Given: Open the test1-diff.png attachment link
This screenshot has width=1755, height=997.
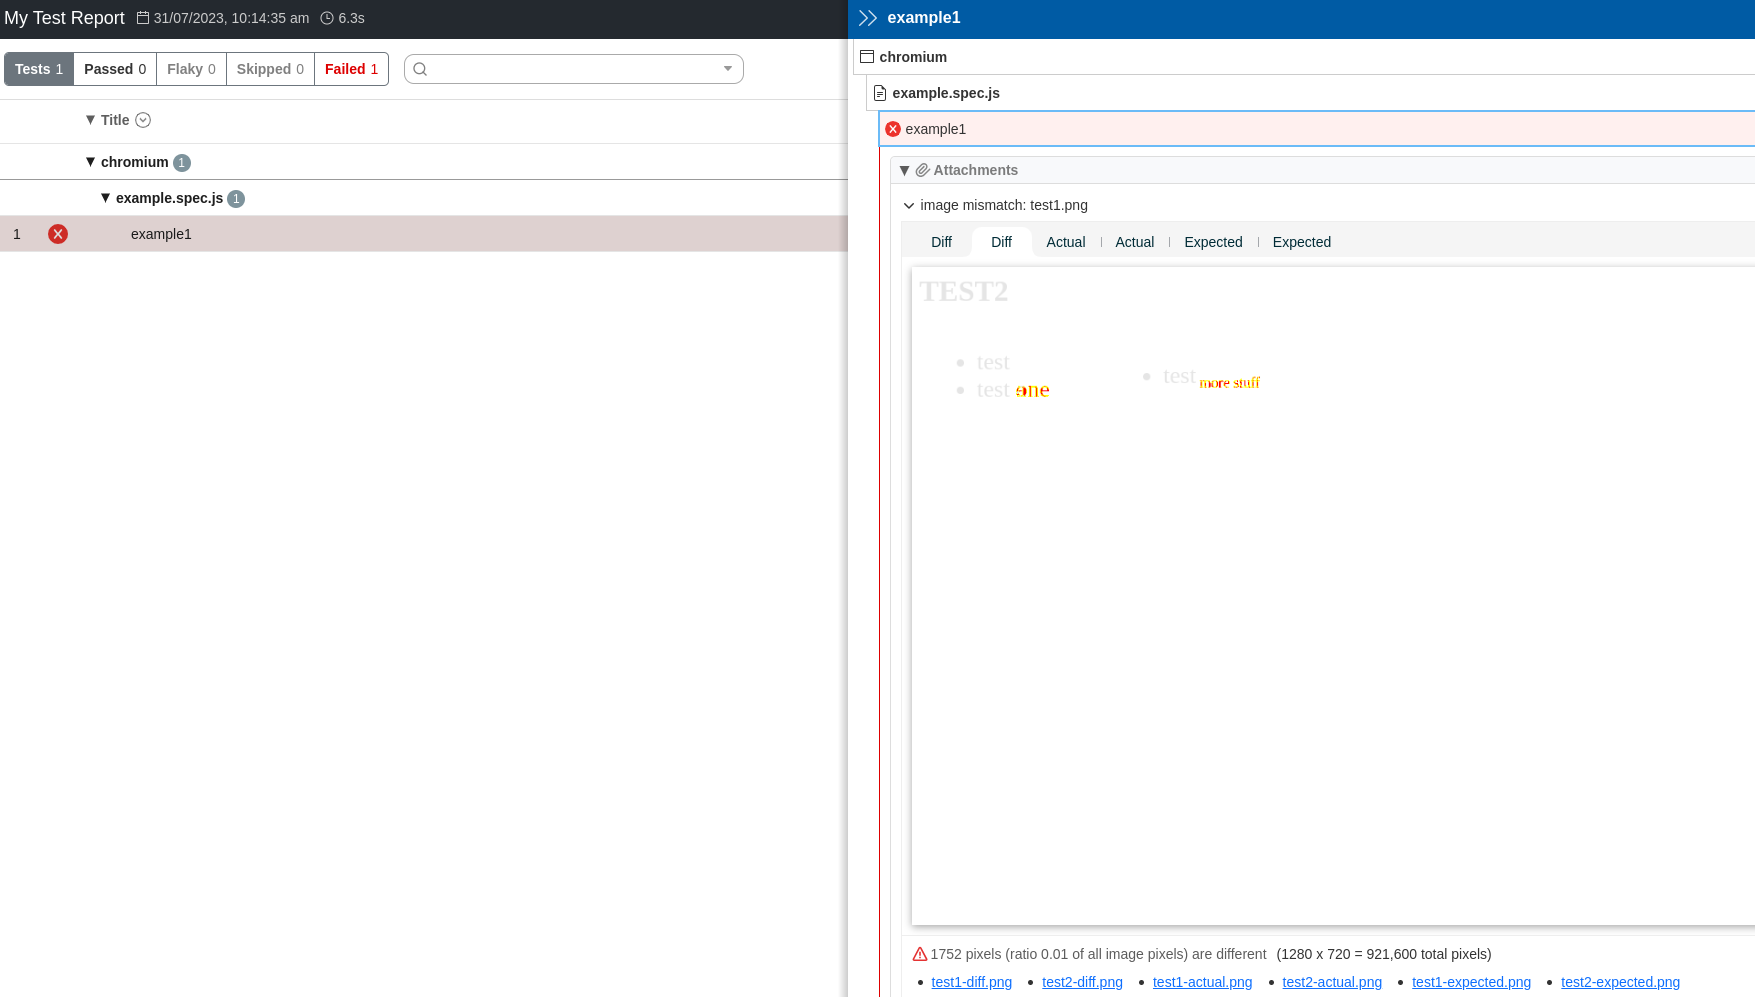Looking at the screenshot, I should (x=971, y=982).
